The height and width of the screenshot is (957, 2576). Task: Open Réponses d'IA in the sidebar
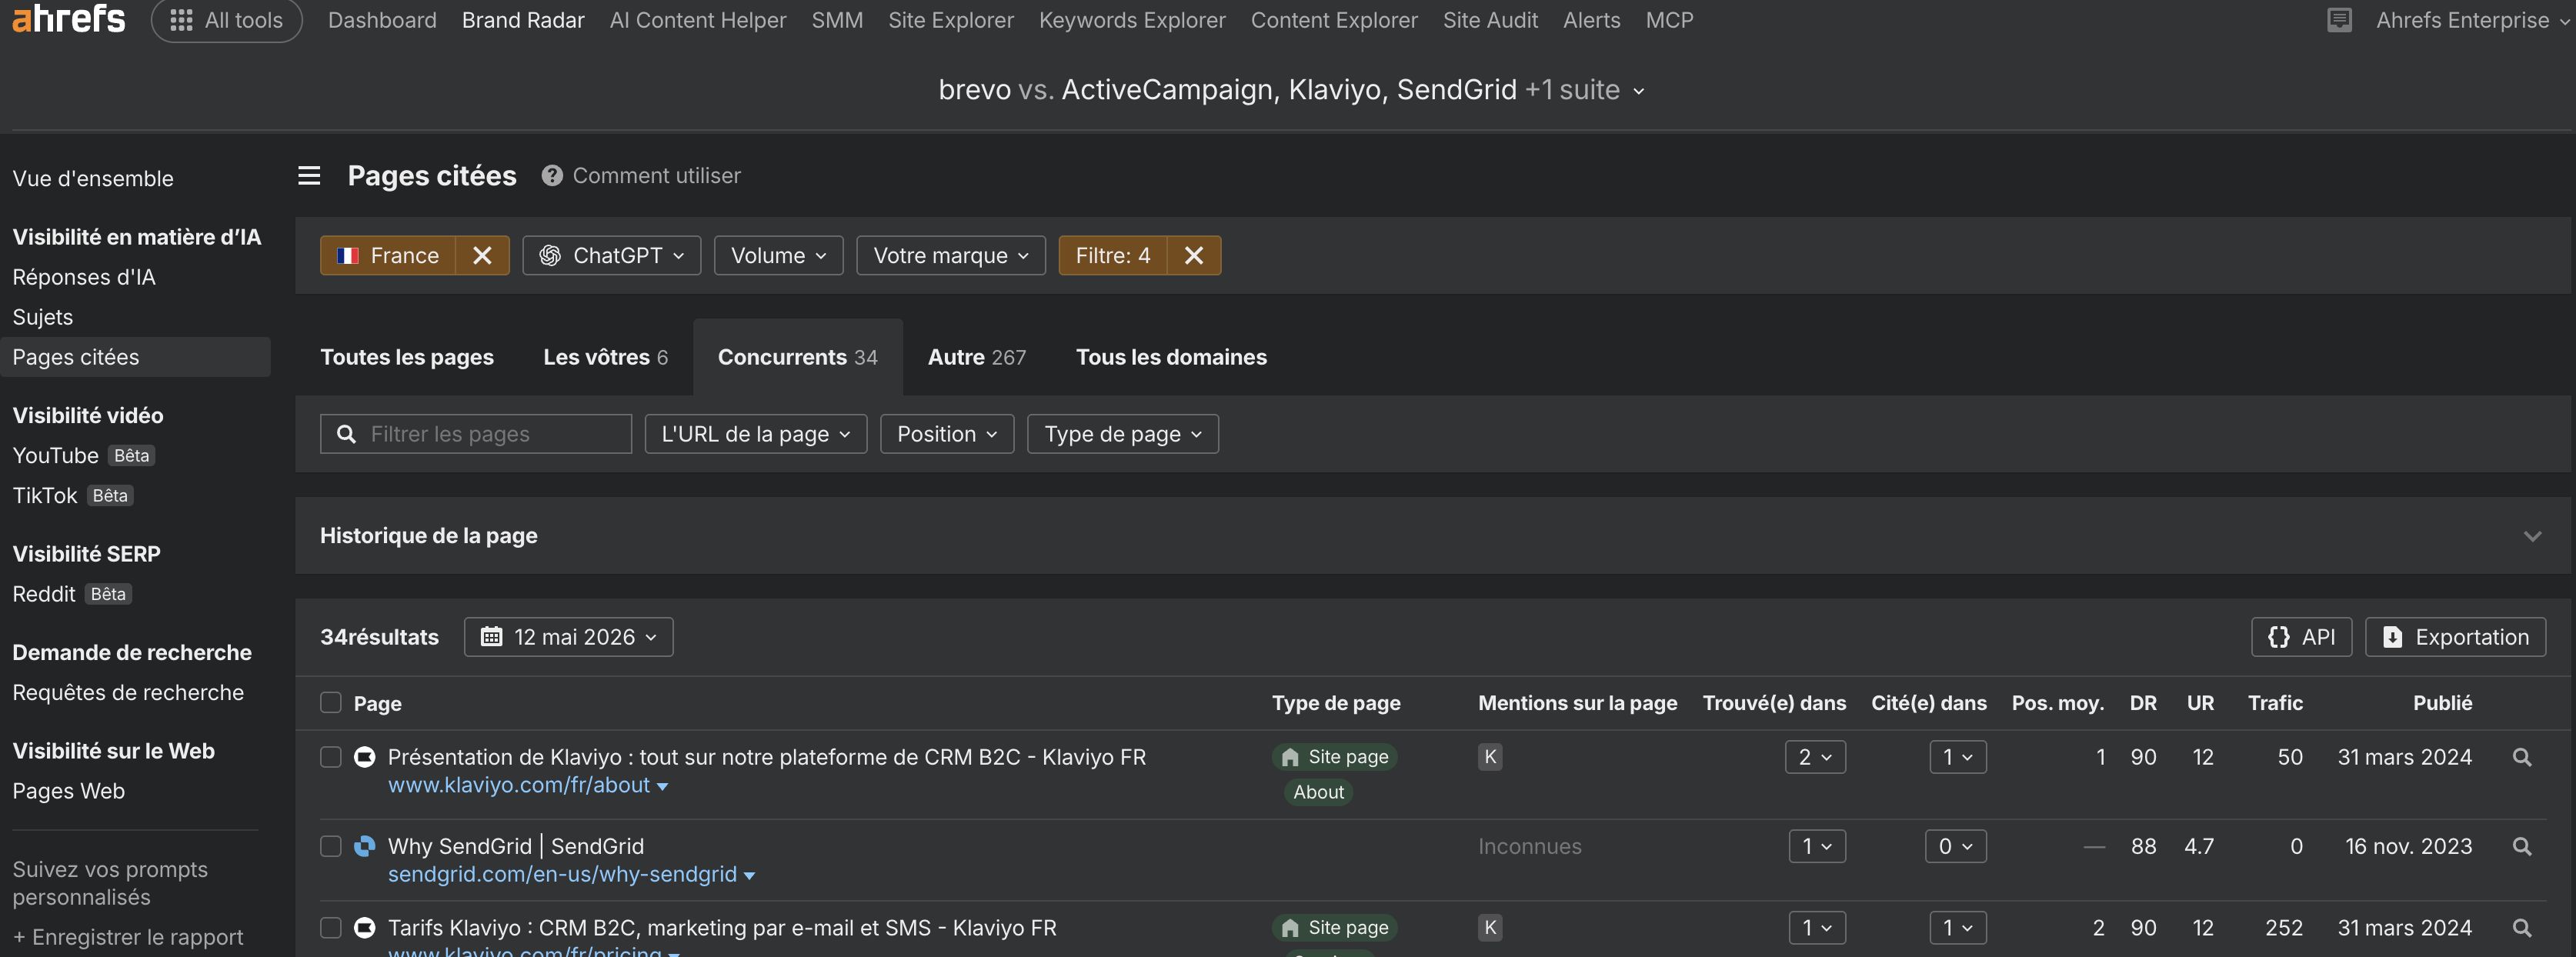84,277
